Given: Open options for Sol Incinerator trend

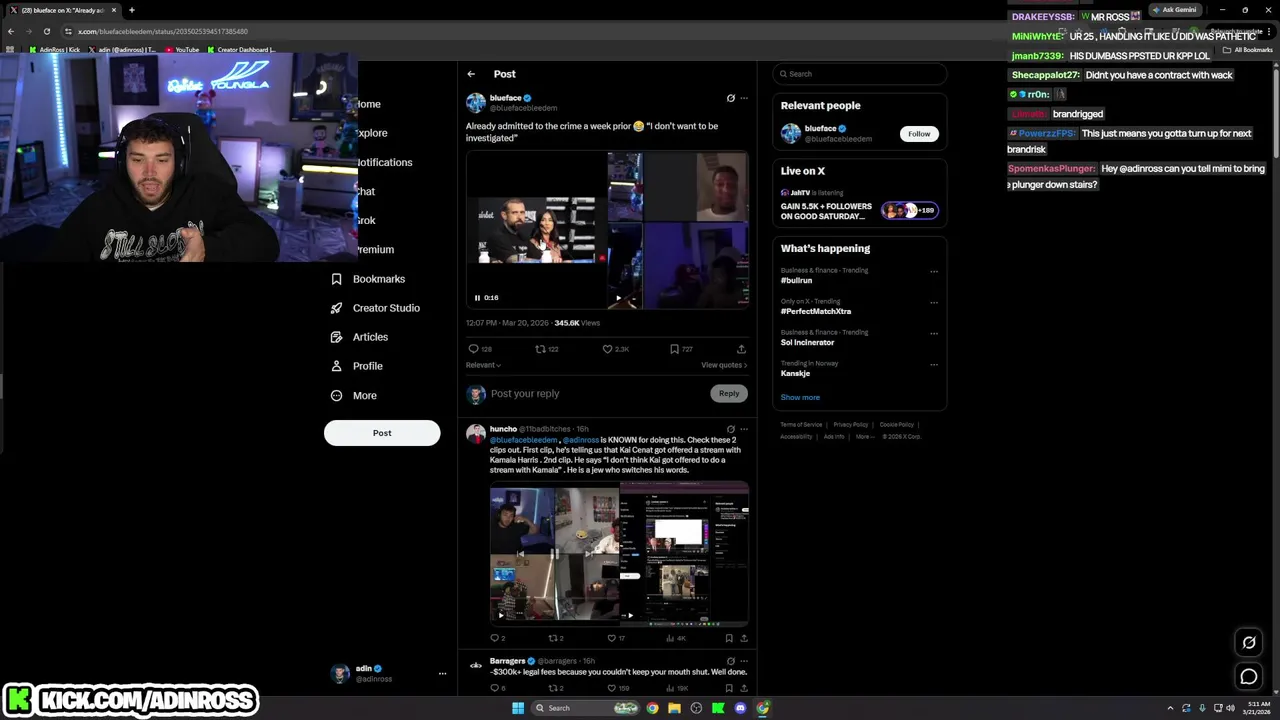Looking at the screenshot, I should click(x=934, y=333).
